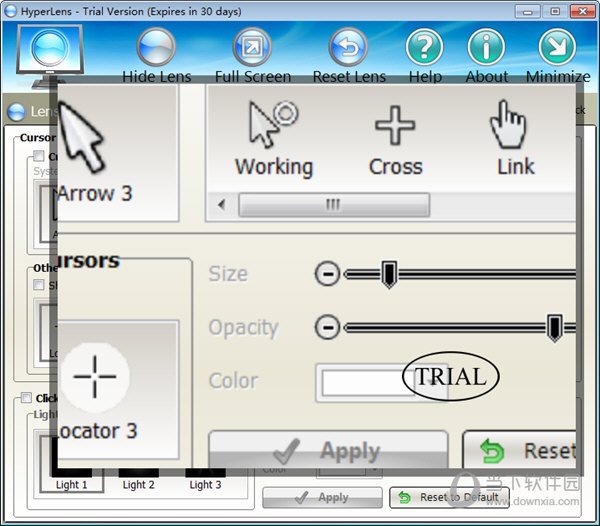The width and height of the screenshot is (600, 526).
Task: Open the white Color picker field
Action: (x=382, y=383)
